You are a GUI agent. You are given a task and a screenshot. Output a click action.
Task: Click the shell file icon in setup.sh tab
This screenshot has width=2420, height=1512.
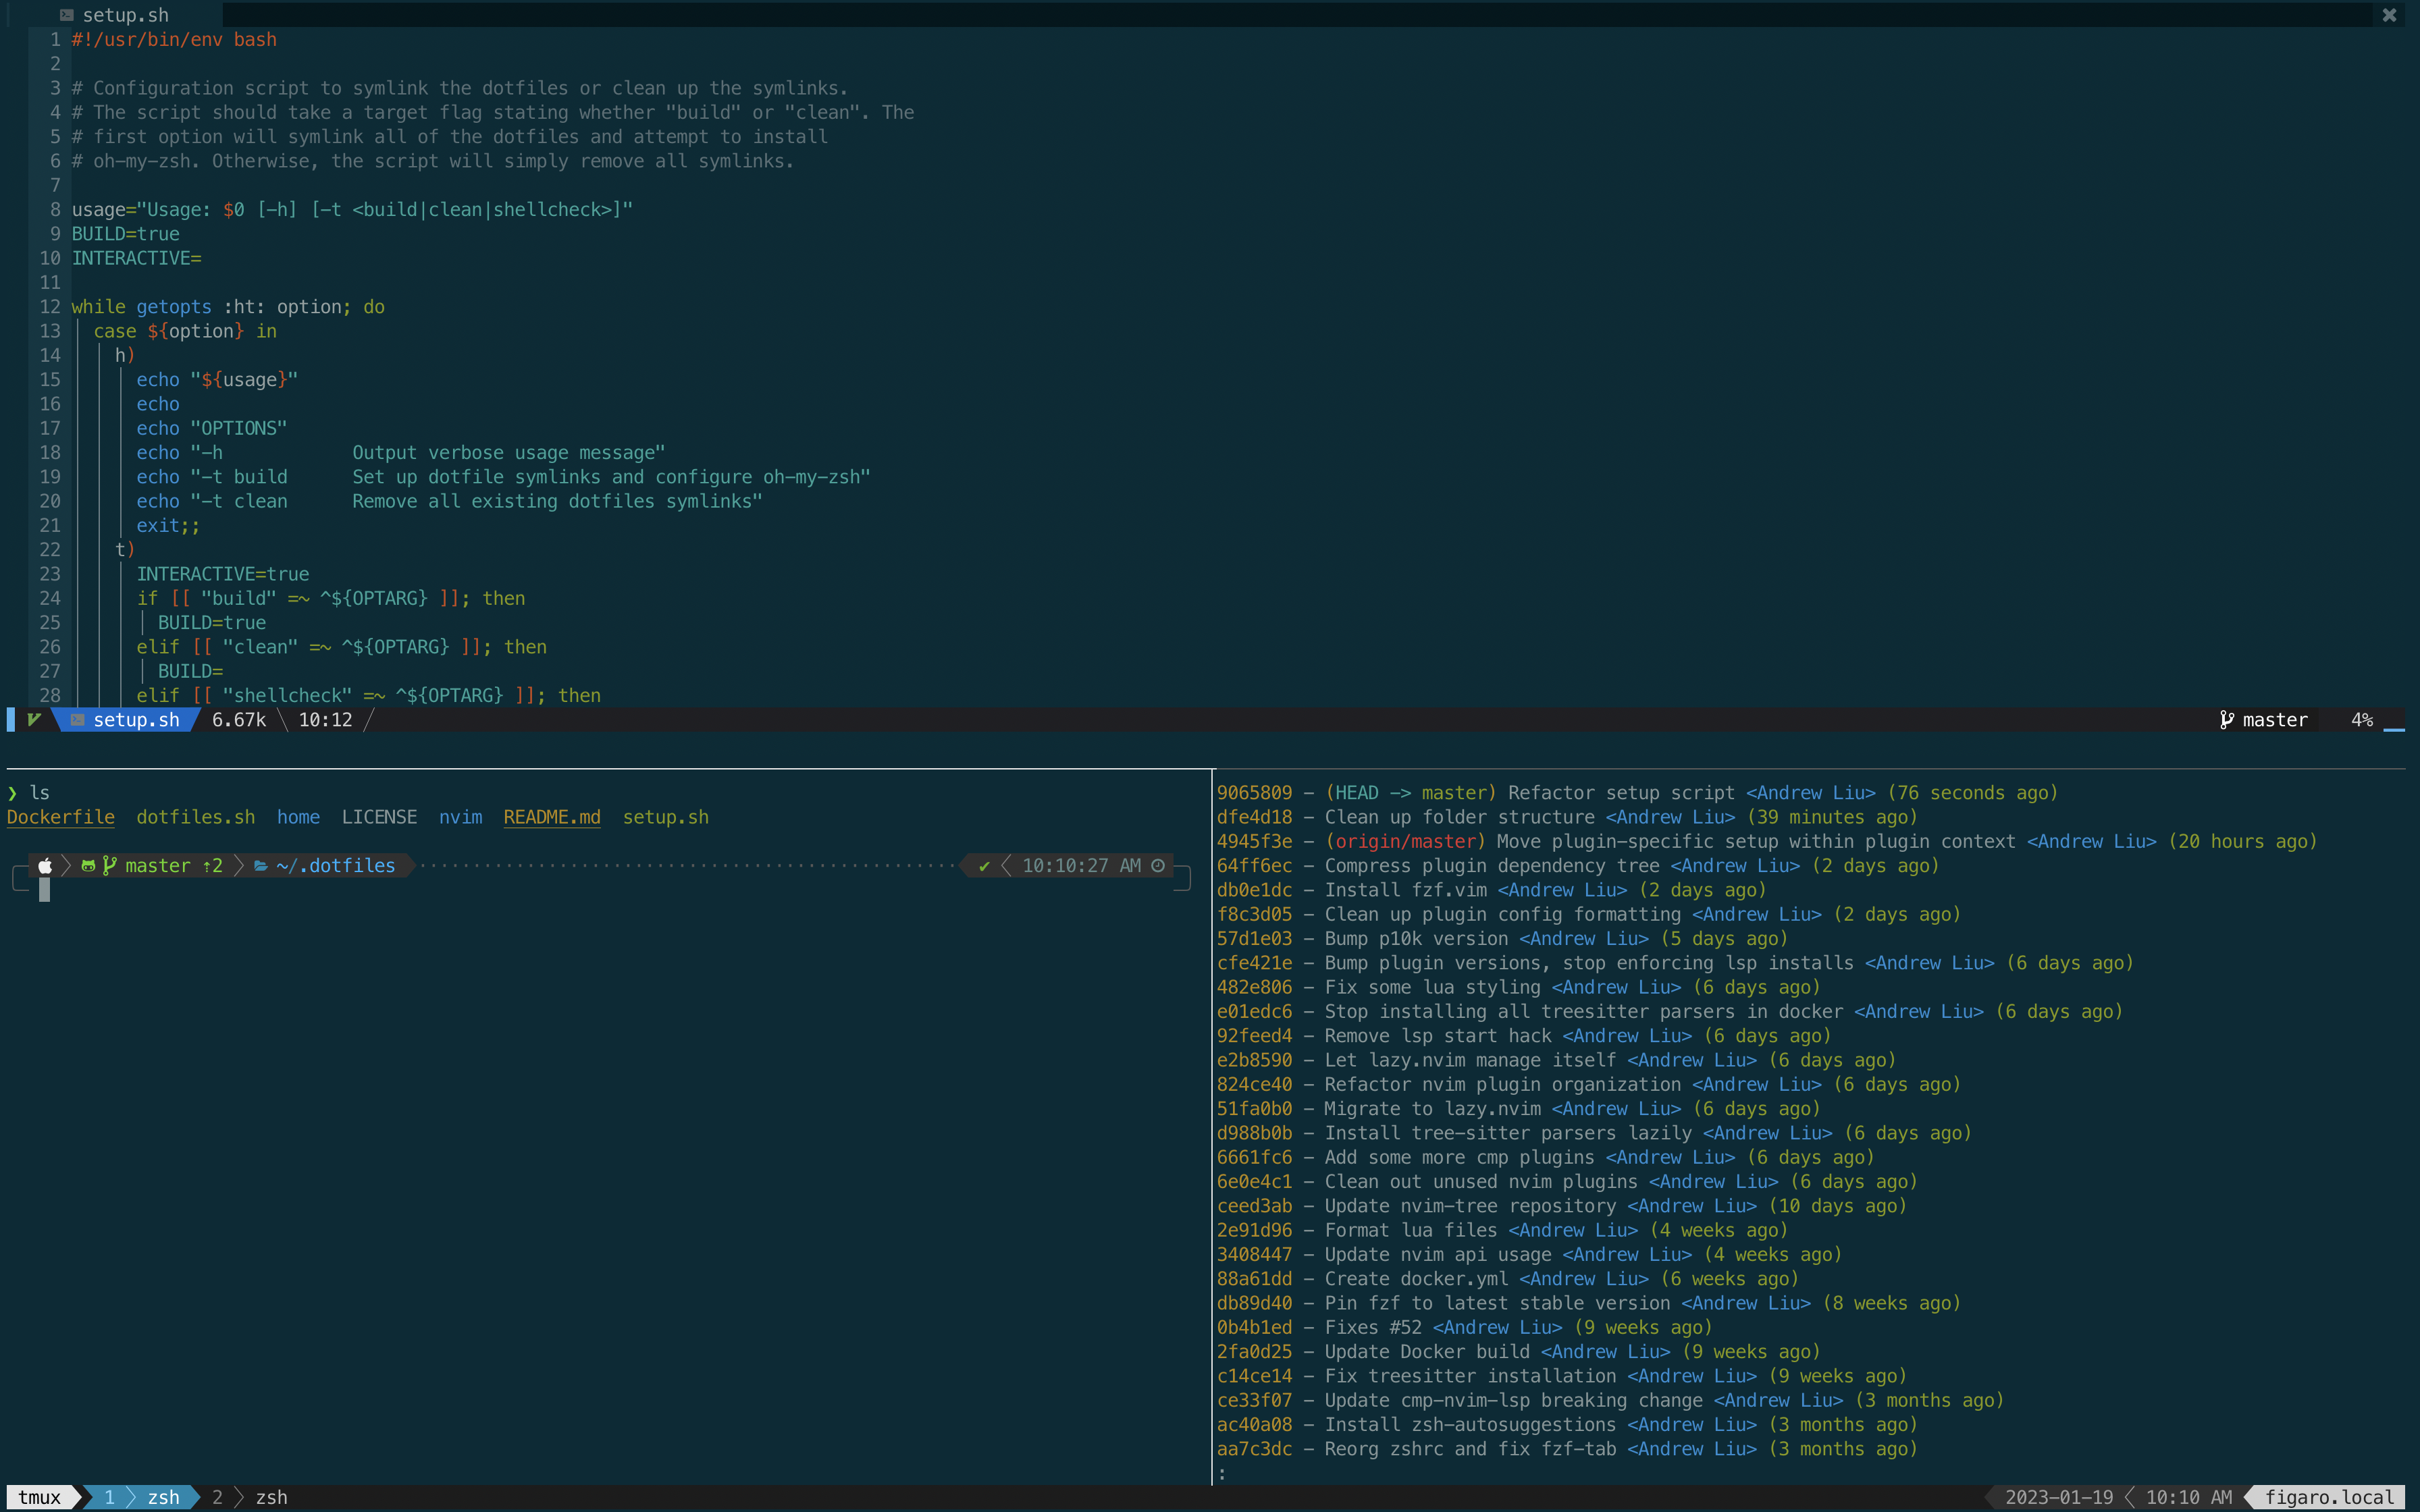point(67,15)
